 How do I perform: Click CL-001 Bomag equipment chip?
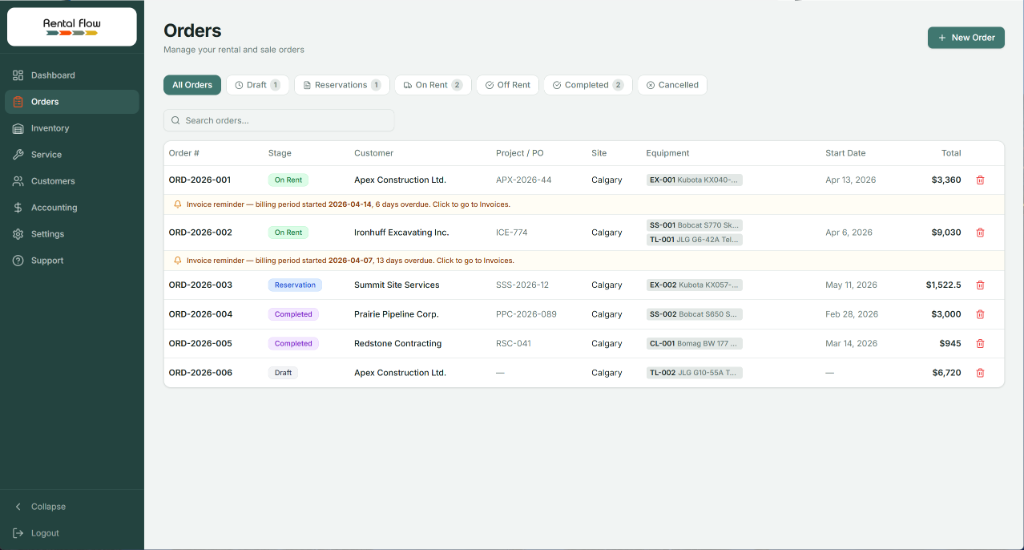(694, 344)
